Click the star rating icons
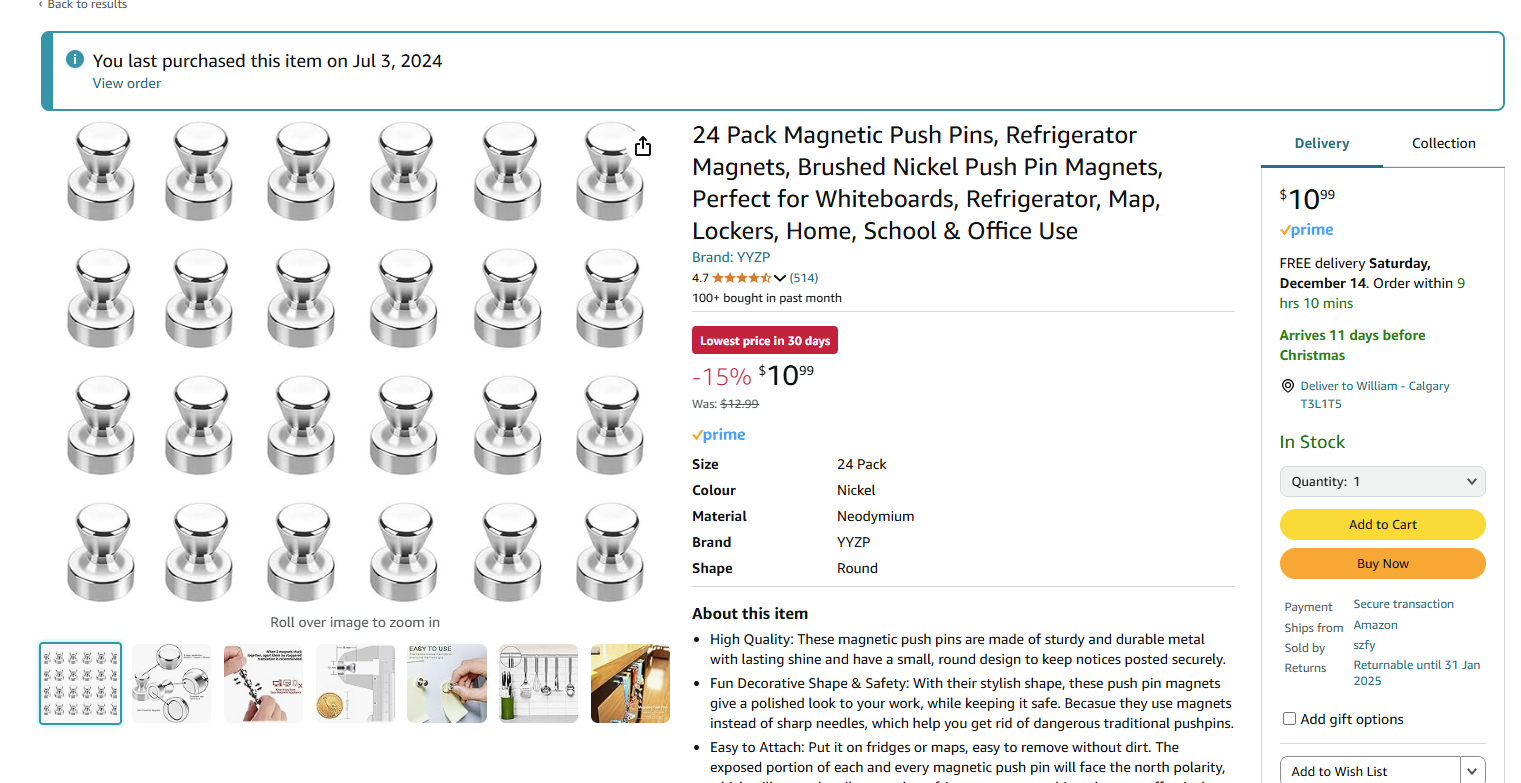This screenshot has height=783, width=1521. [x=741, y=278]
